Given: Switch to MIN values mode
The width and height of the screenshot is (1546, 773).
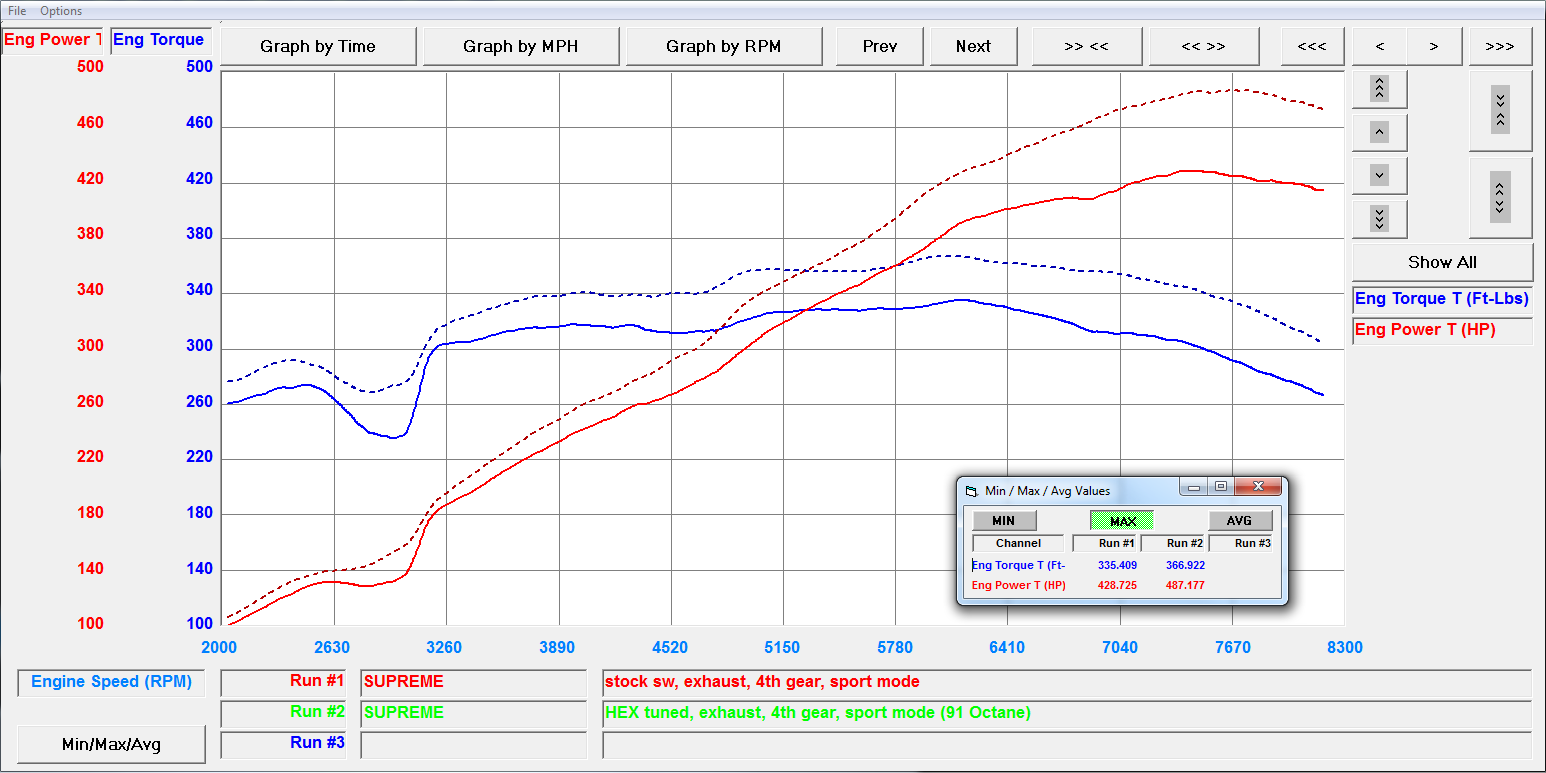Looking at the screenshot, I should pyautogui.click(x=1003, y=521).
